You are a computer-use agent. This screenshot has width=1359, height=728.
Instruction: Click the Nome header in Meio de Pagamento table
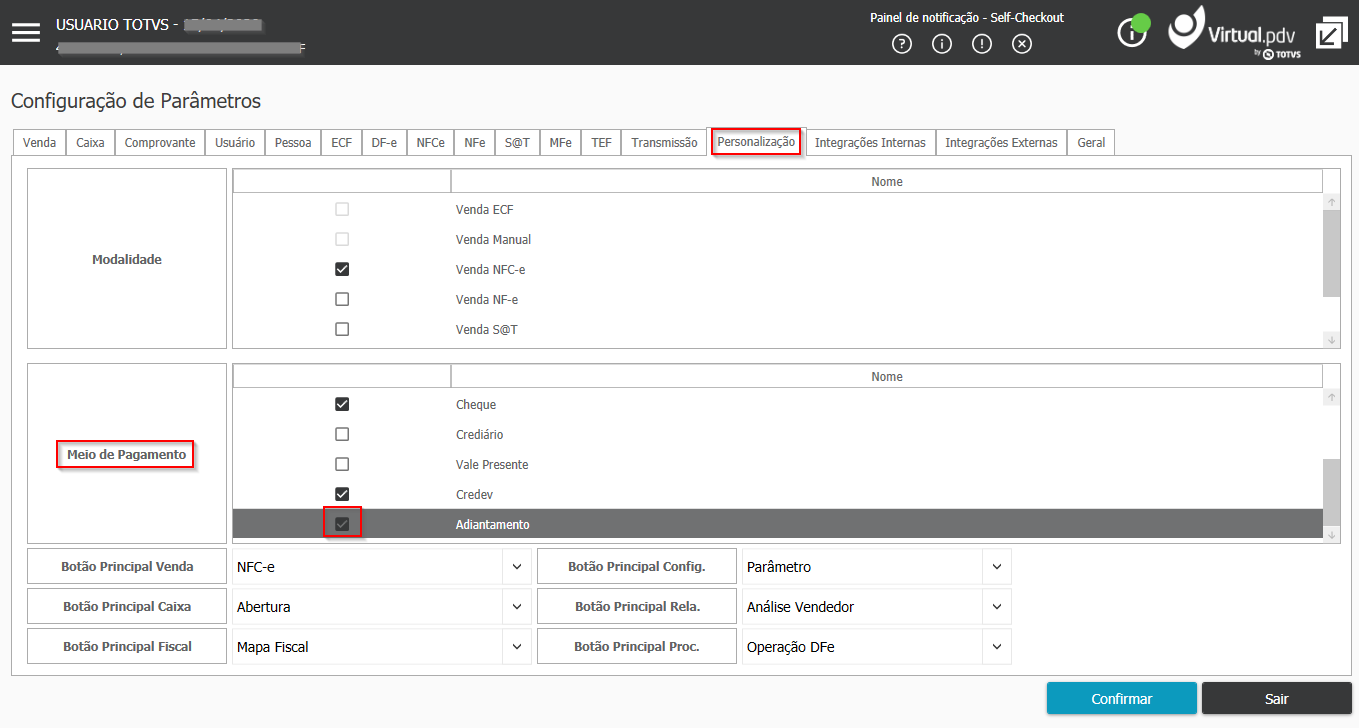click(x=887, y=377)
